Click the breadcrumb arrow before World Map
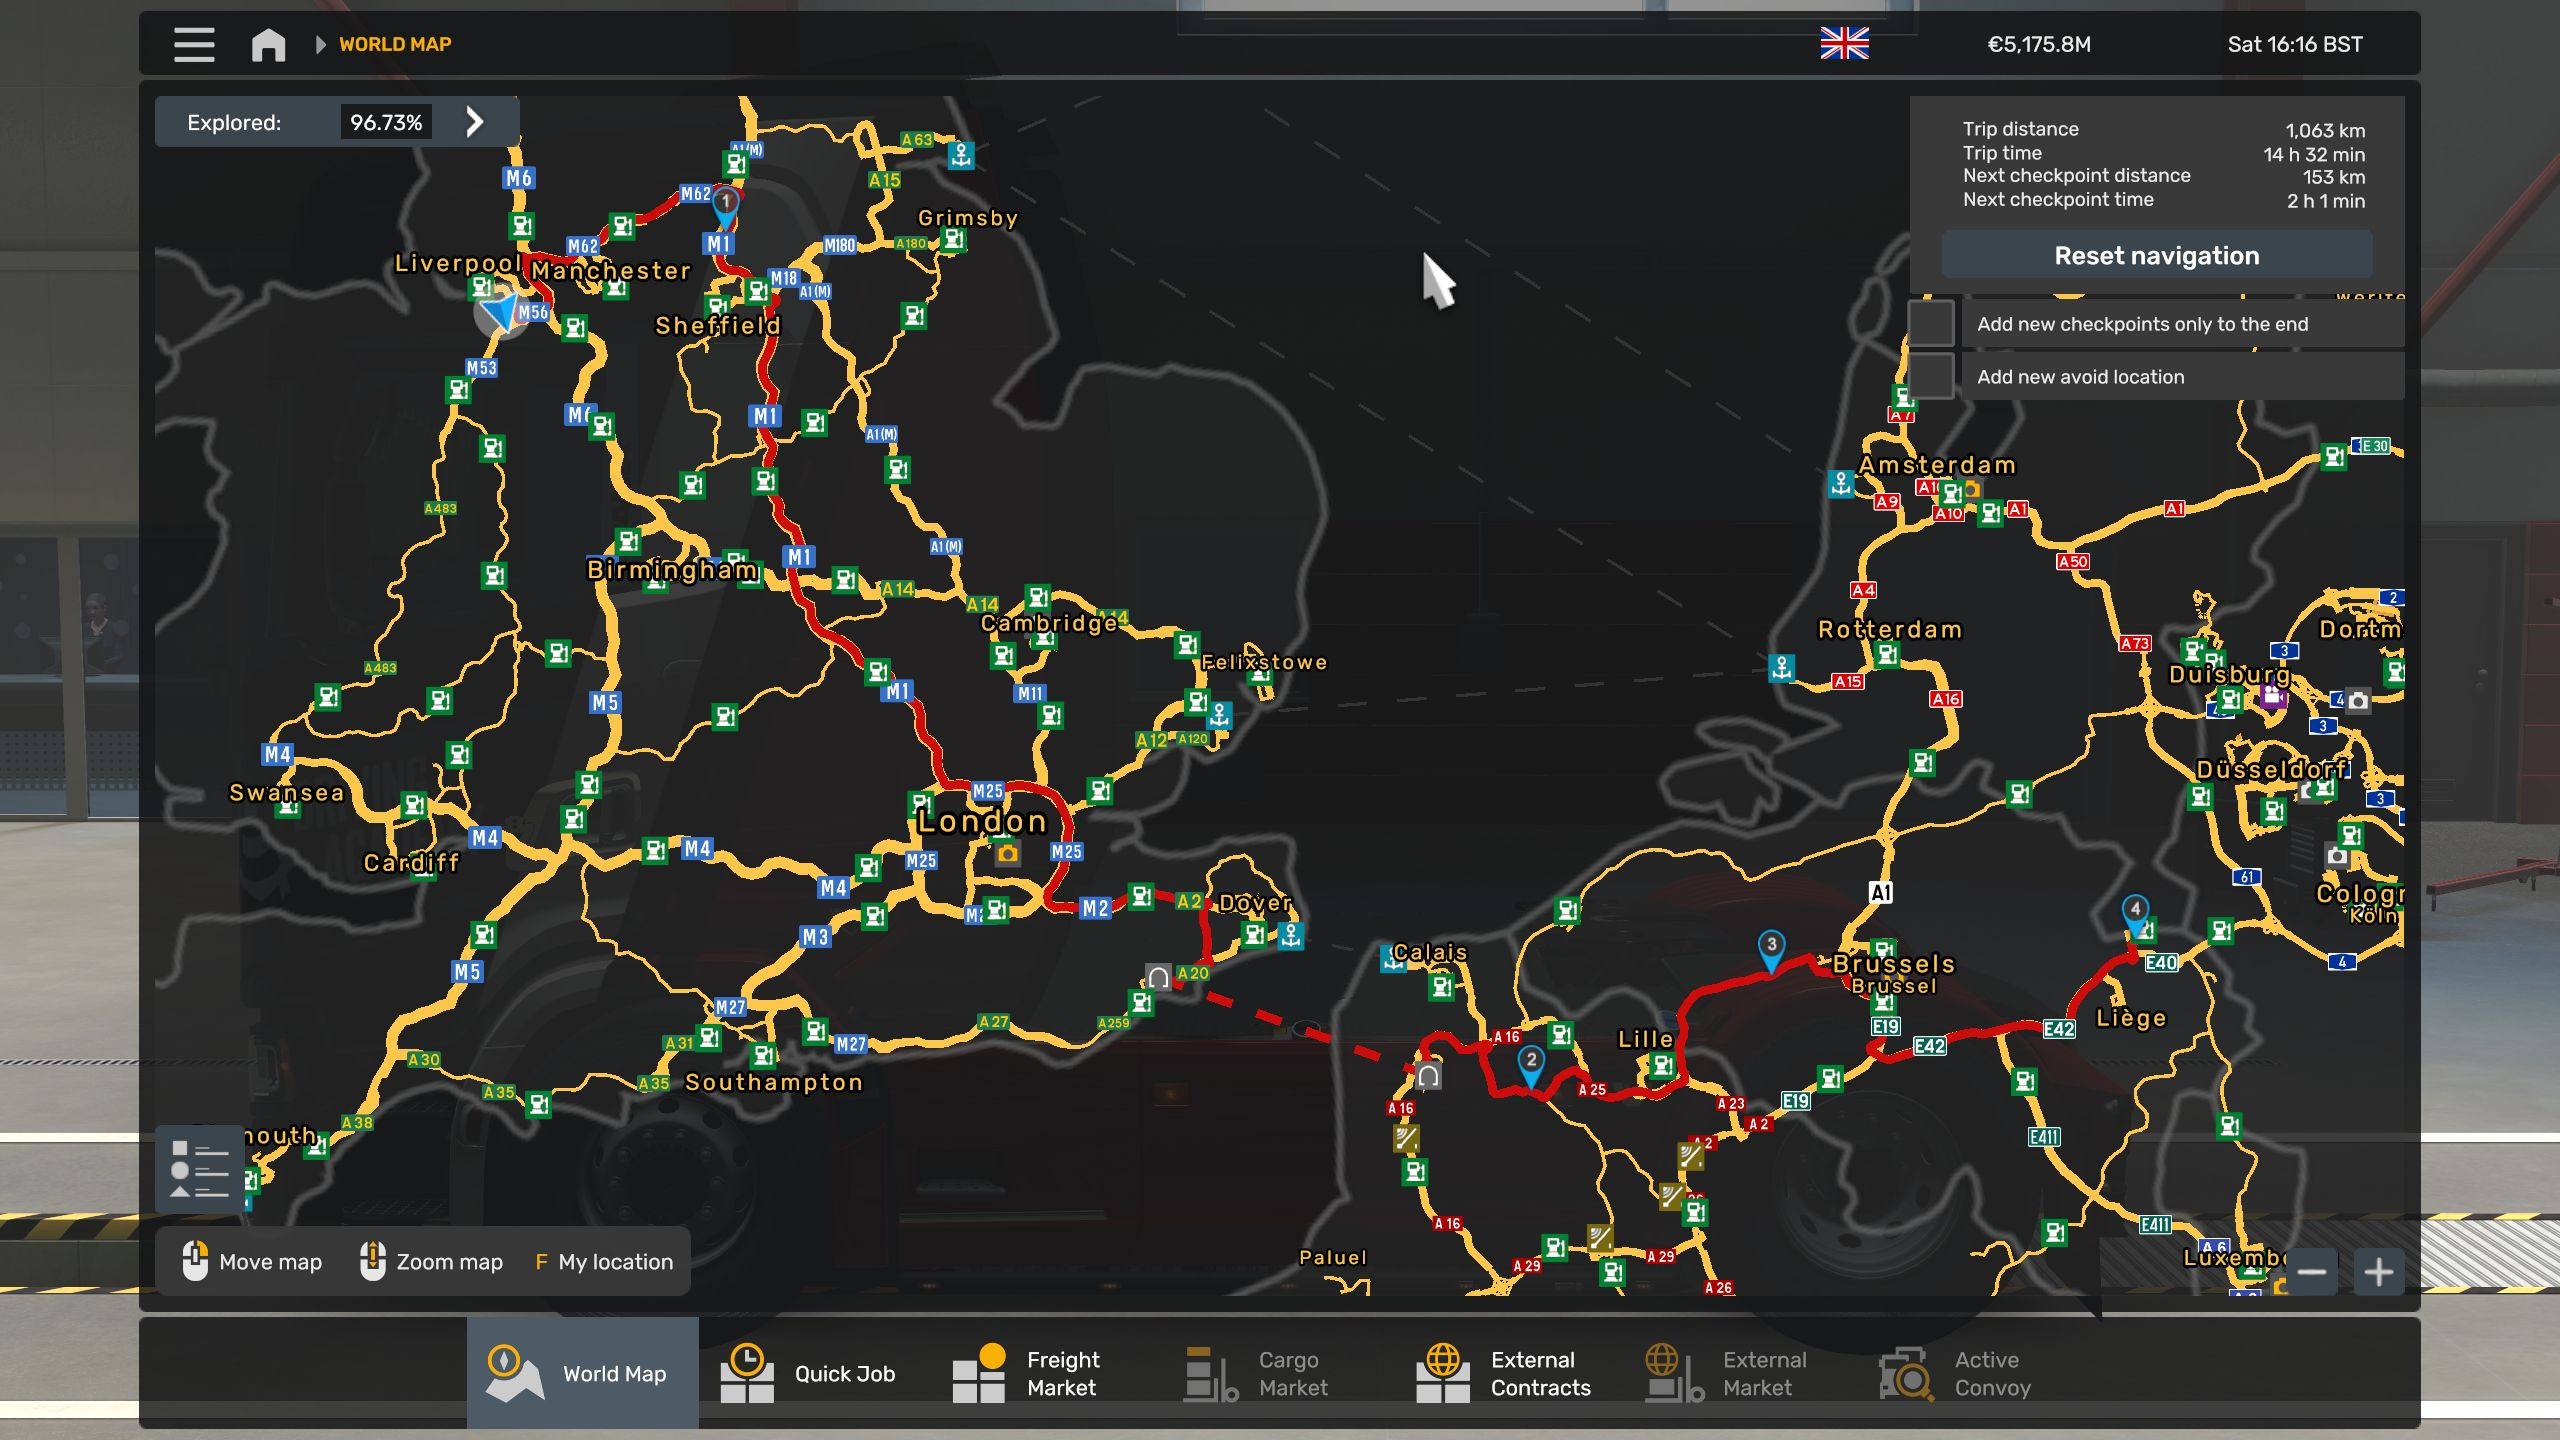 [x=320, y=44]
